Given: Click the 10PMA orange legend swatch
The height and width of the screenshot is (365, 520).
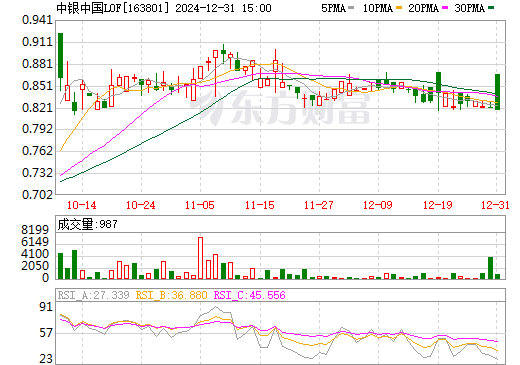Looking at the screenshot, I should click(399, 8).
